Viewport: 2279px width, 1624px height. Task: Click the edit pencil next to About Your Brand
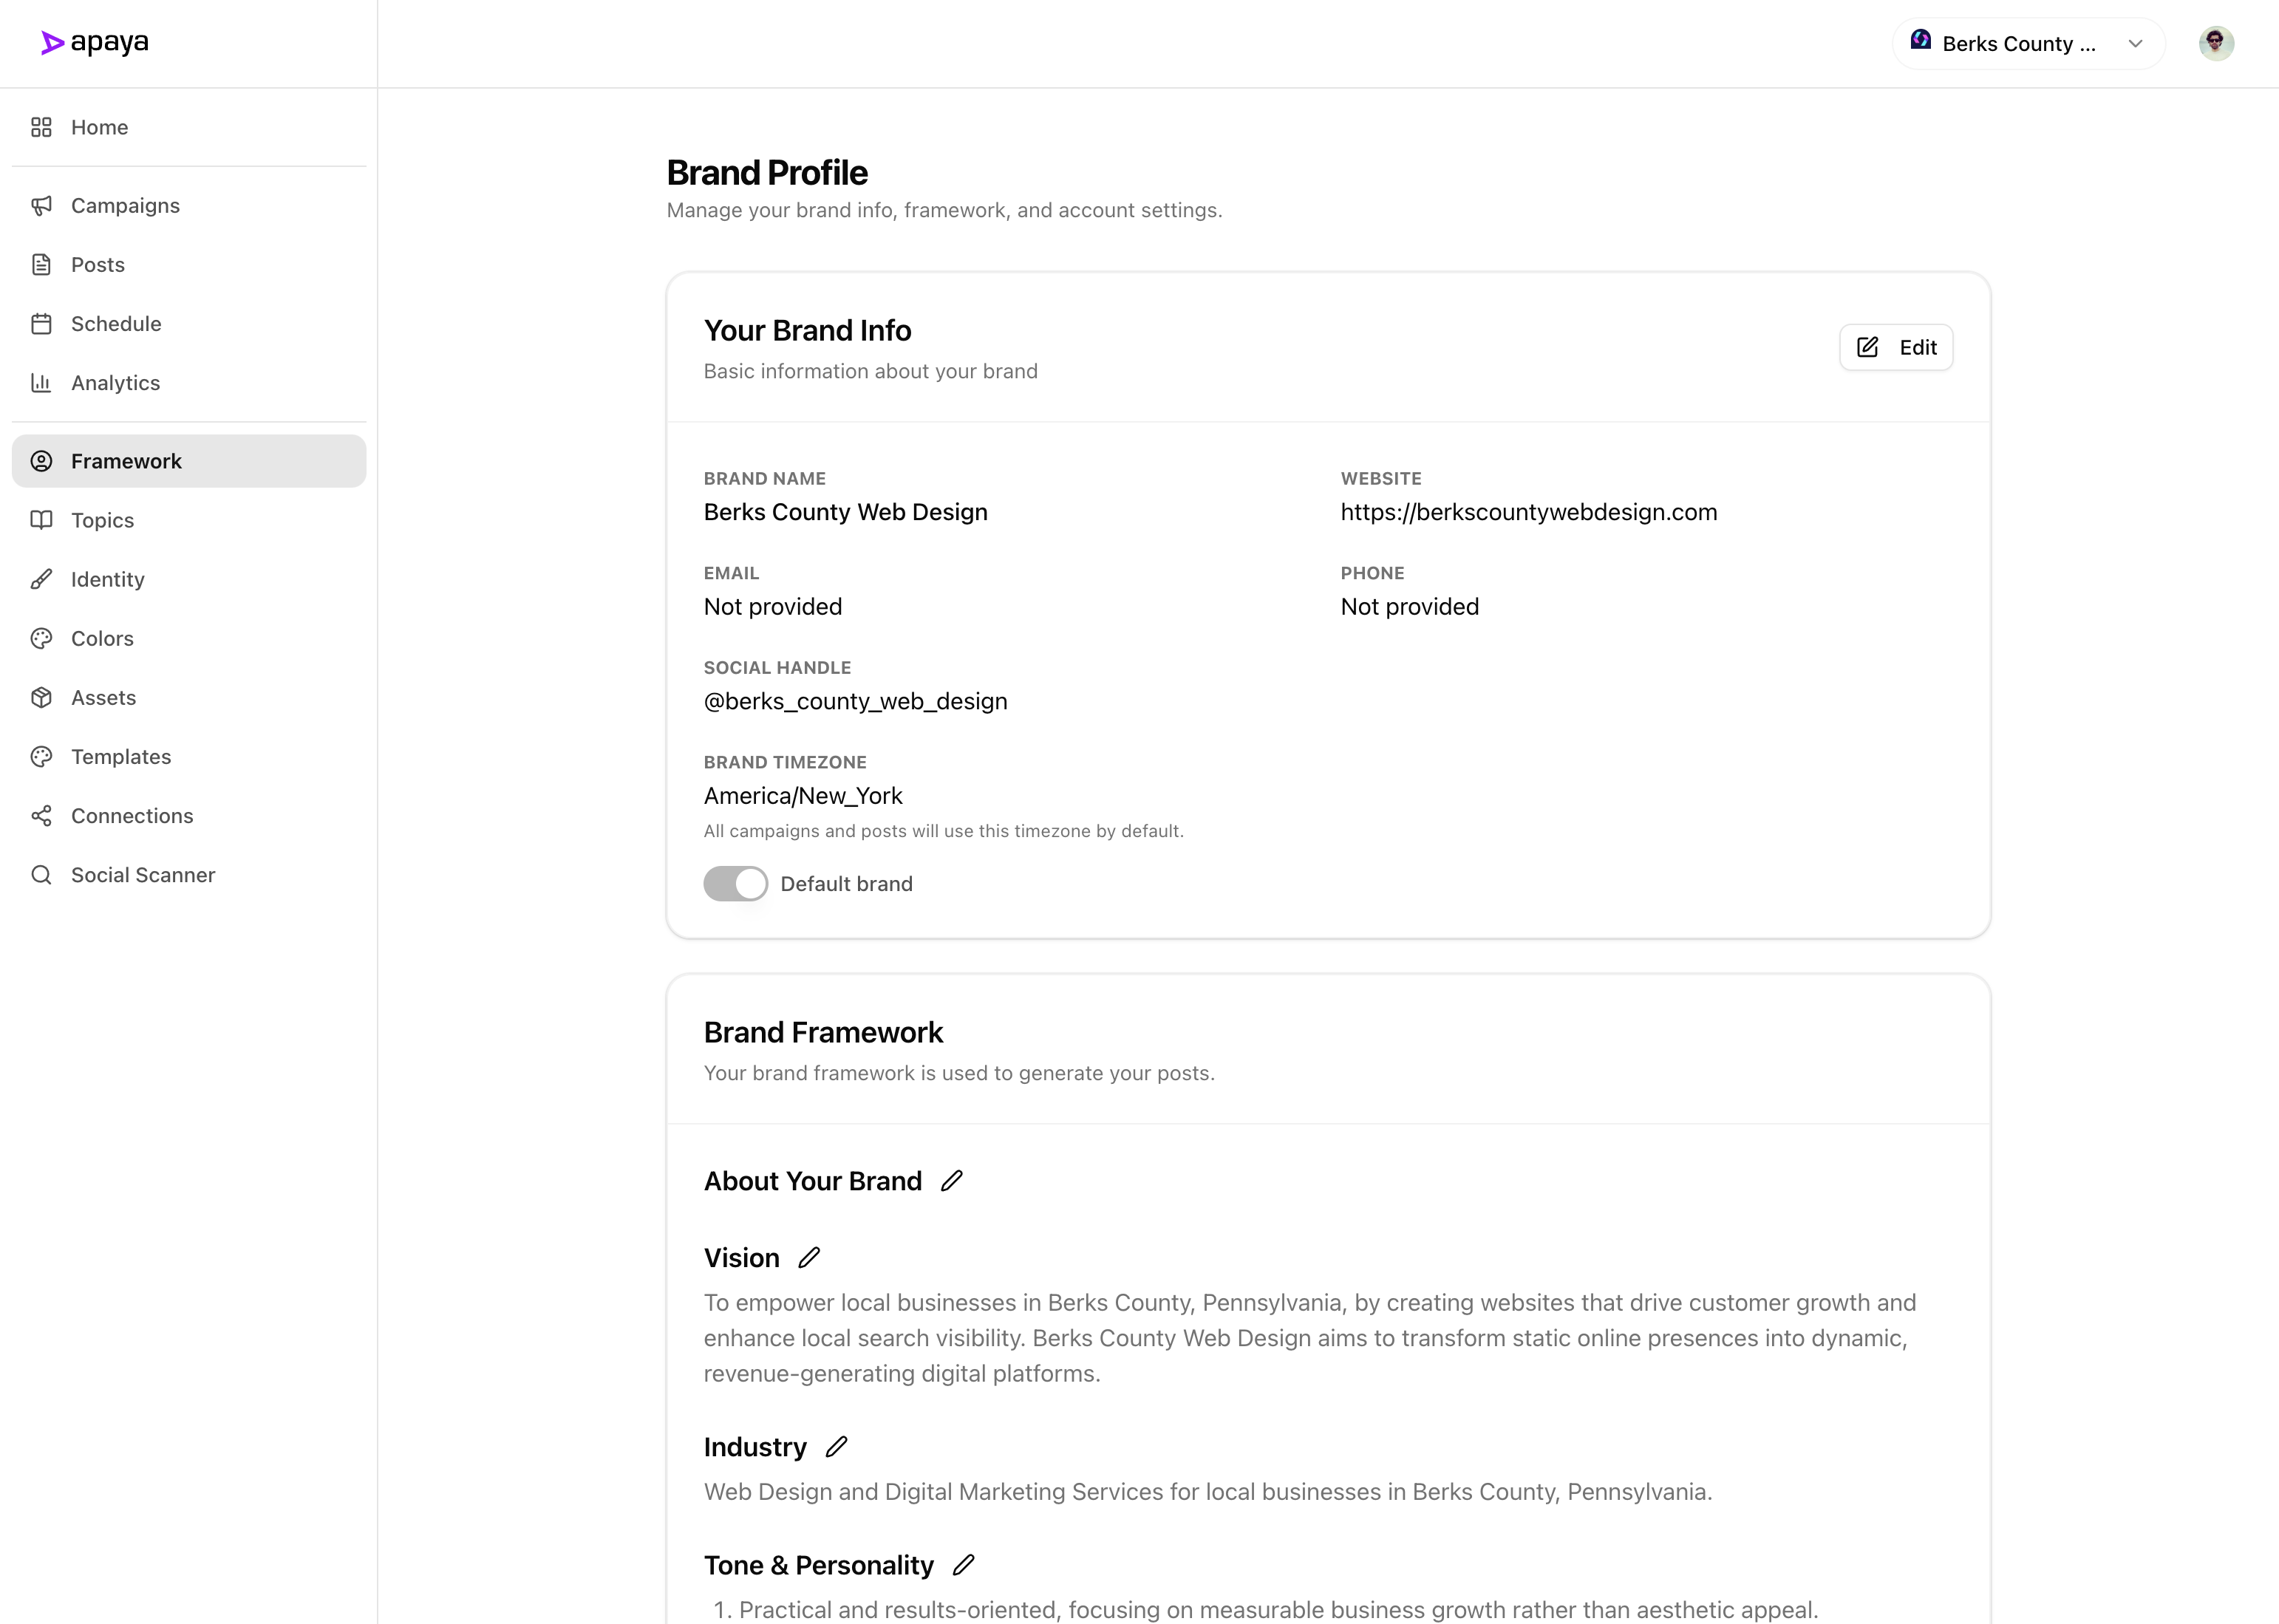[951, 1180]
